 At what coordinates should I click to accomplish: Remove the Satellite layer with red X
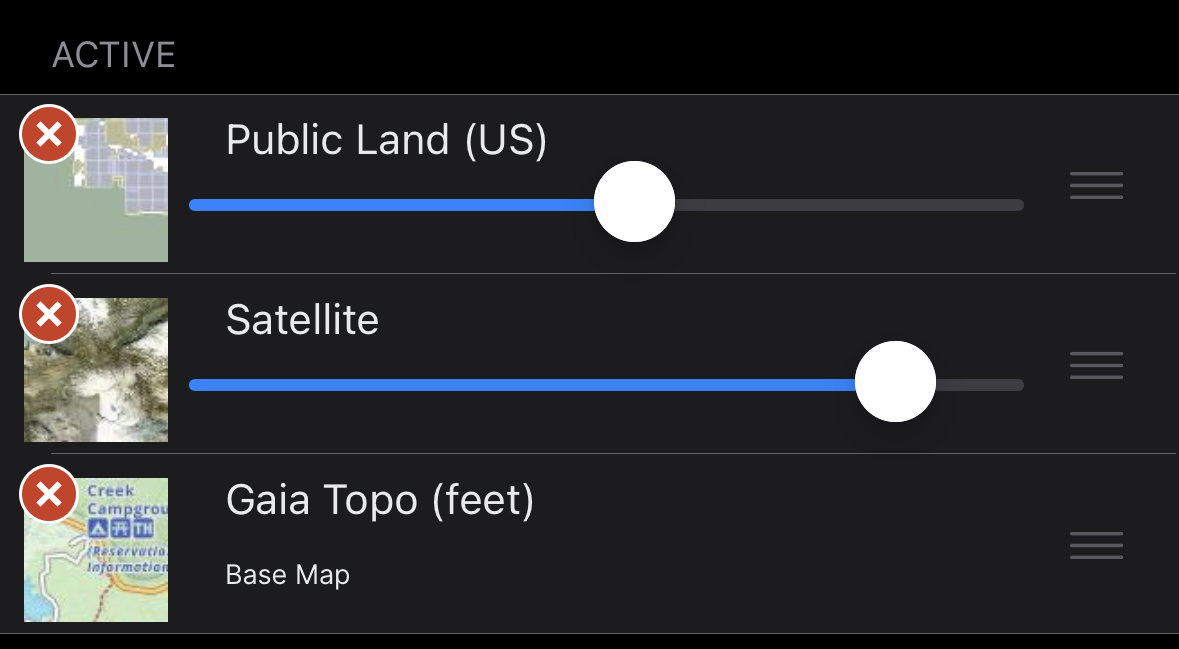[x=49, y=314]
